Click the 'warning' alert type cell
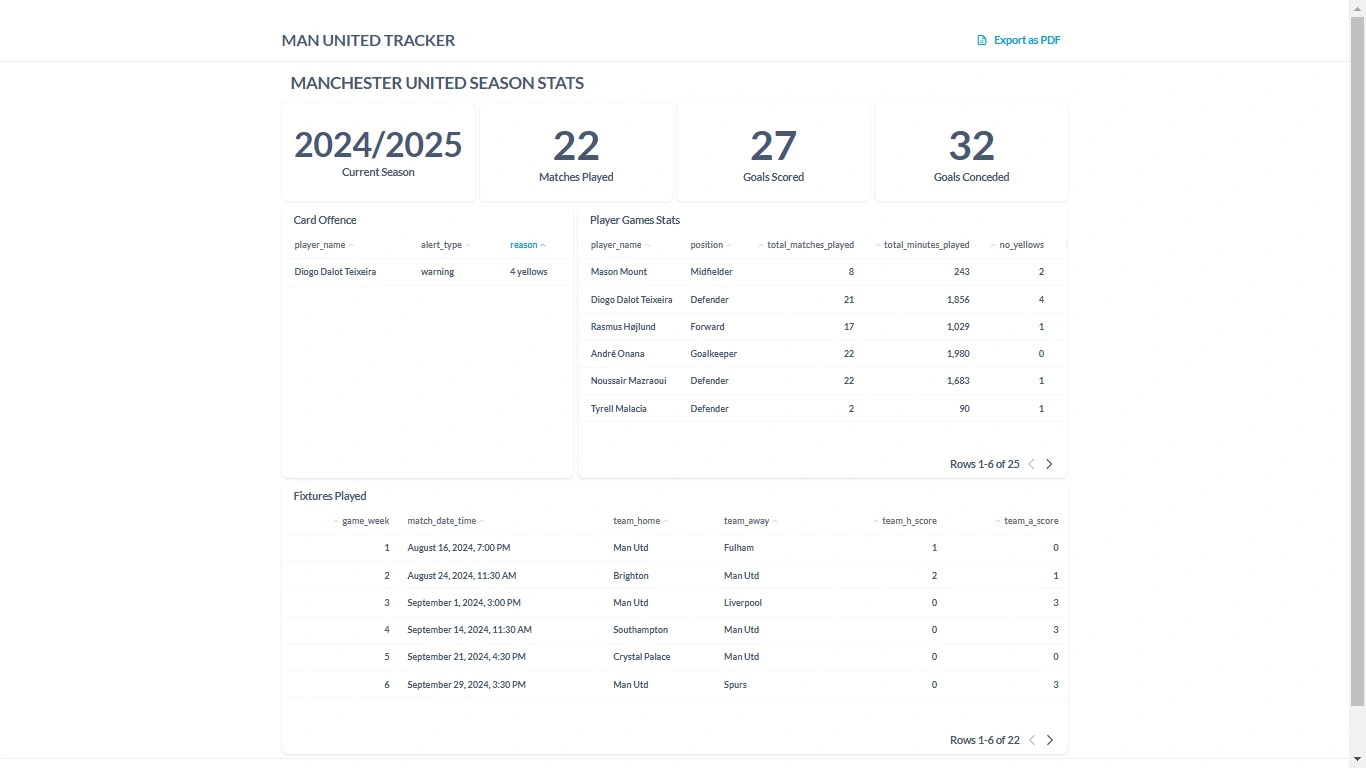 [438, 272]
